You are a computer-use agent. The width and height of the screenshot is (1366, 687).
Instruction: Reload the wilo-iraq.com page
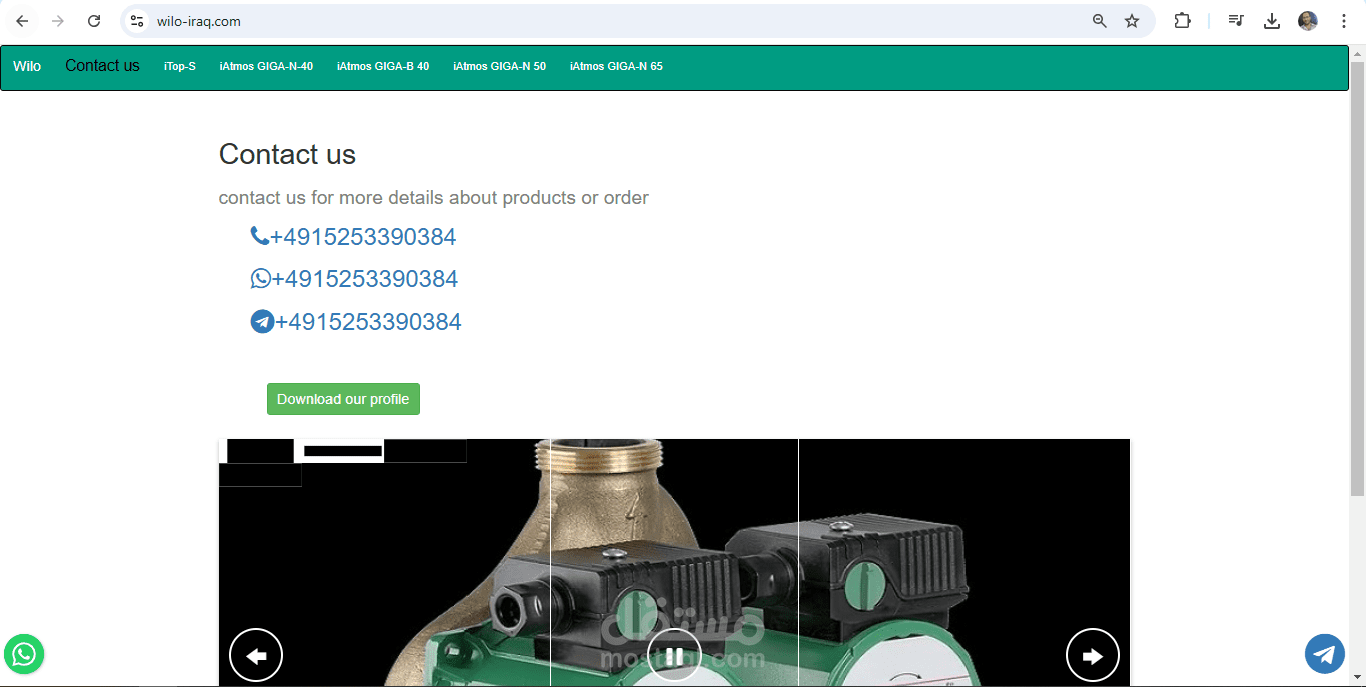click(x=94, y=21)
